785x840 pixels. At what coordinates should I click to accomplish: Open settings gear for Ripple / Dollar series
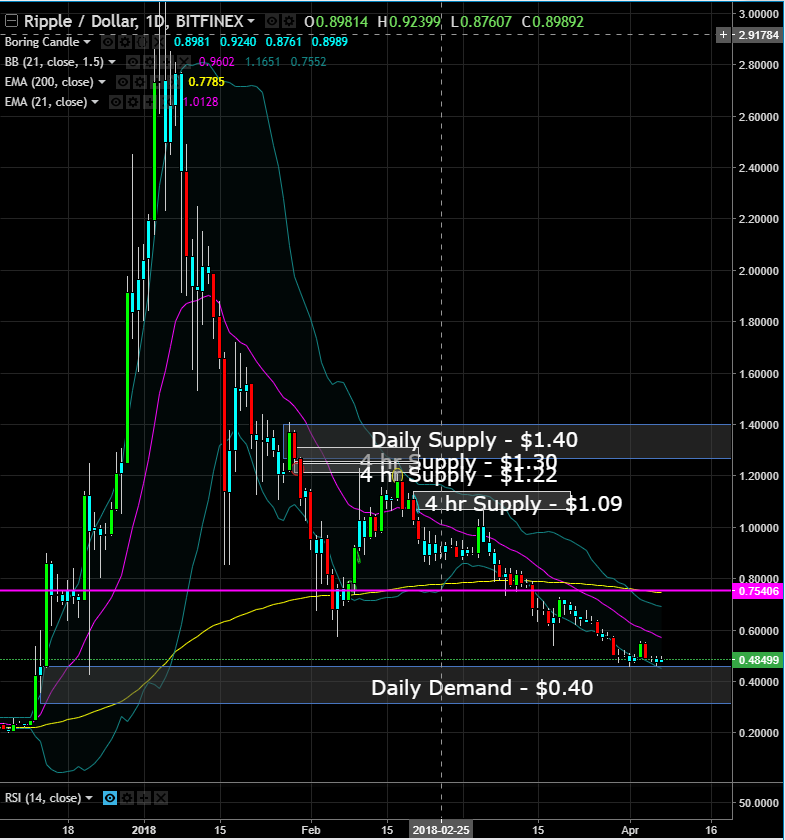tap(289, 21)
